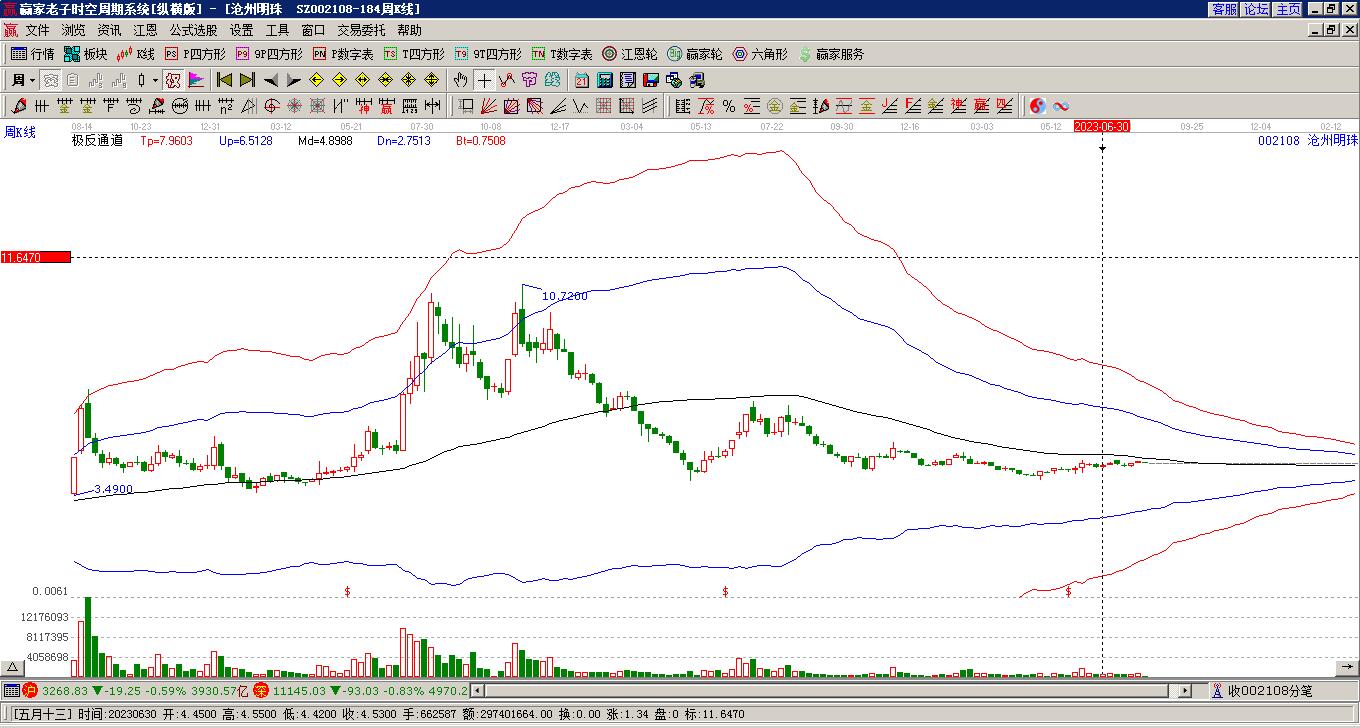Open the 帮助 menu
Image resolution: width=1360 pixels, height=728 pixels.
[409, 31]
